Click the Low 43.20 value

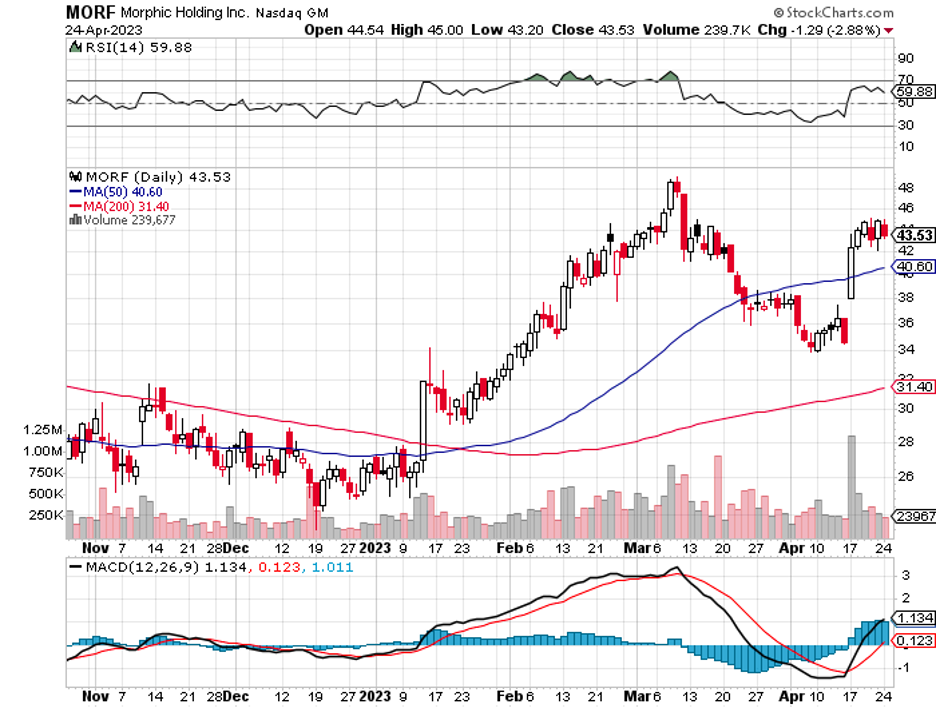point(507,30)
